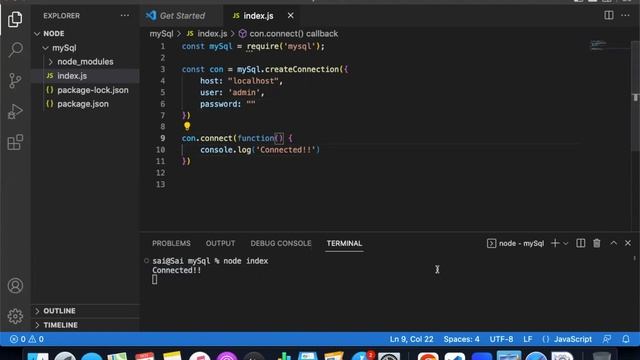Open the Accounts menu icon
This screenshot has width=640, height=360.
click(x=15, y=286)
